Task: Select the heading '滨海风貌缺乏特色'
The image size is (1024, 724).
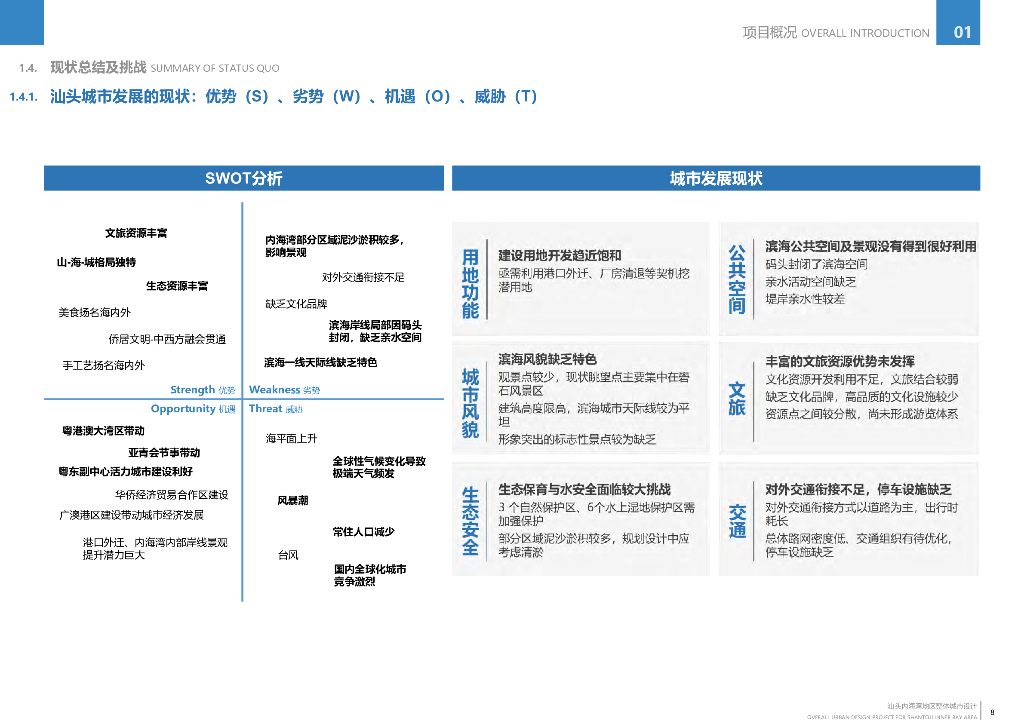Action: point(547,359)
